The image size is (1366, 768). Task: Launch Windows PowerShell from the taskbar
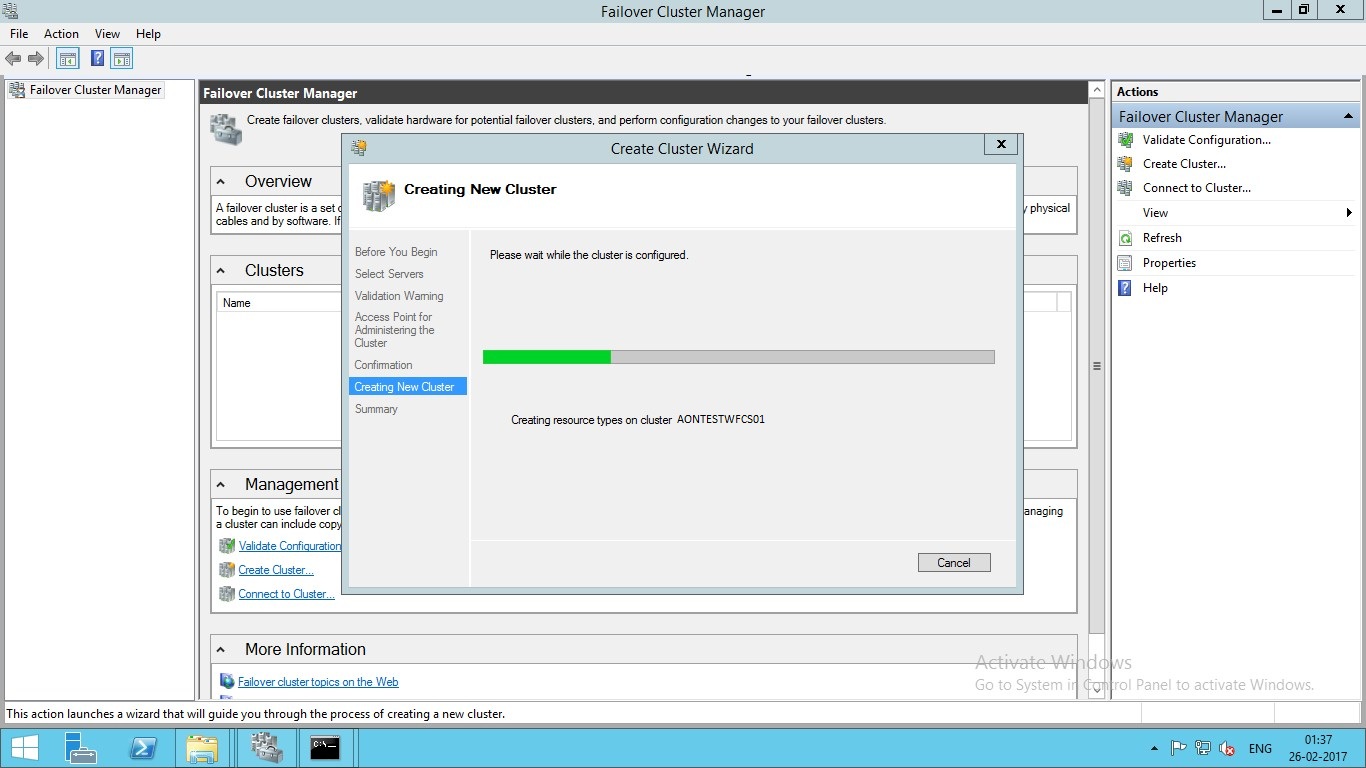point(141,748)
